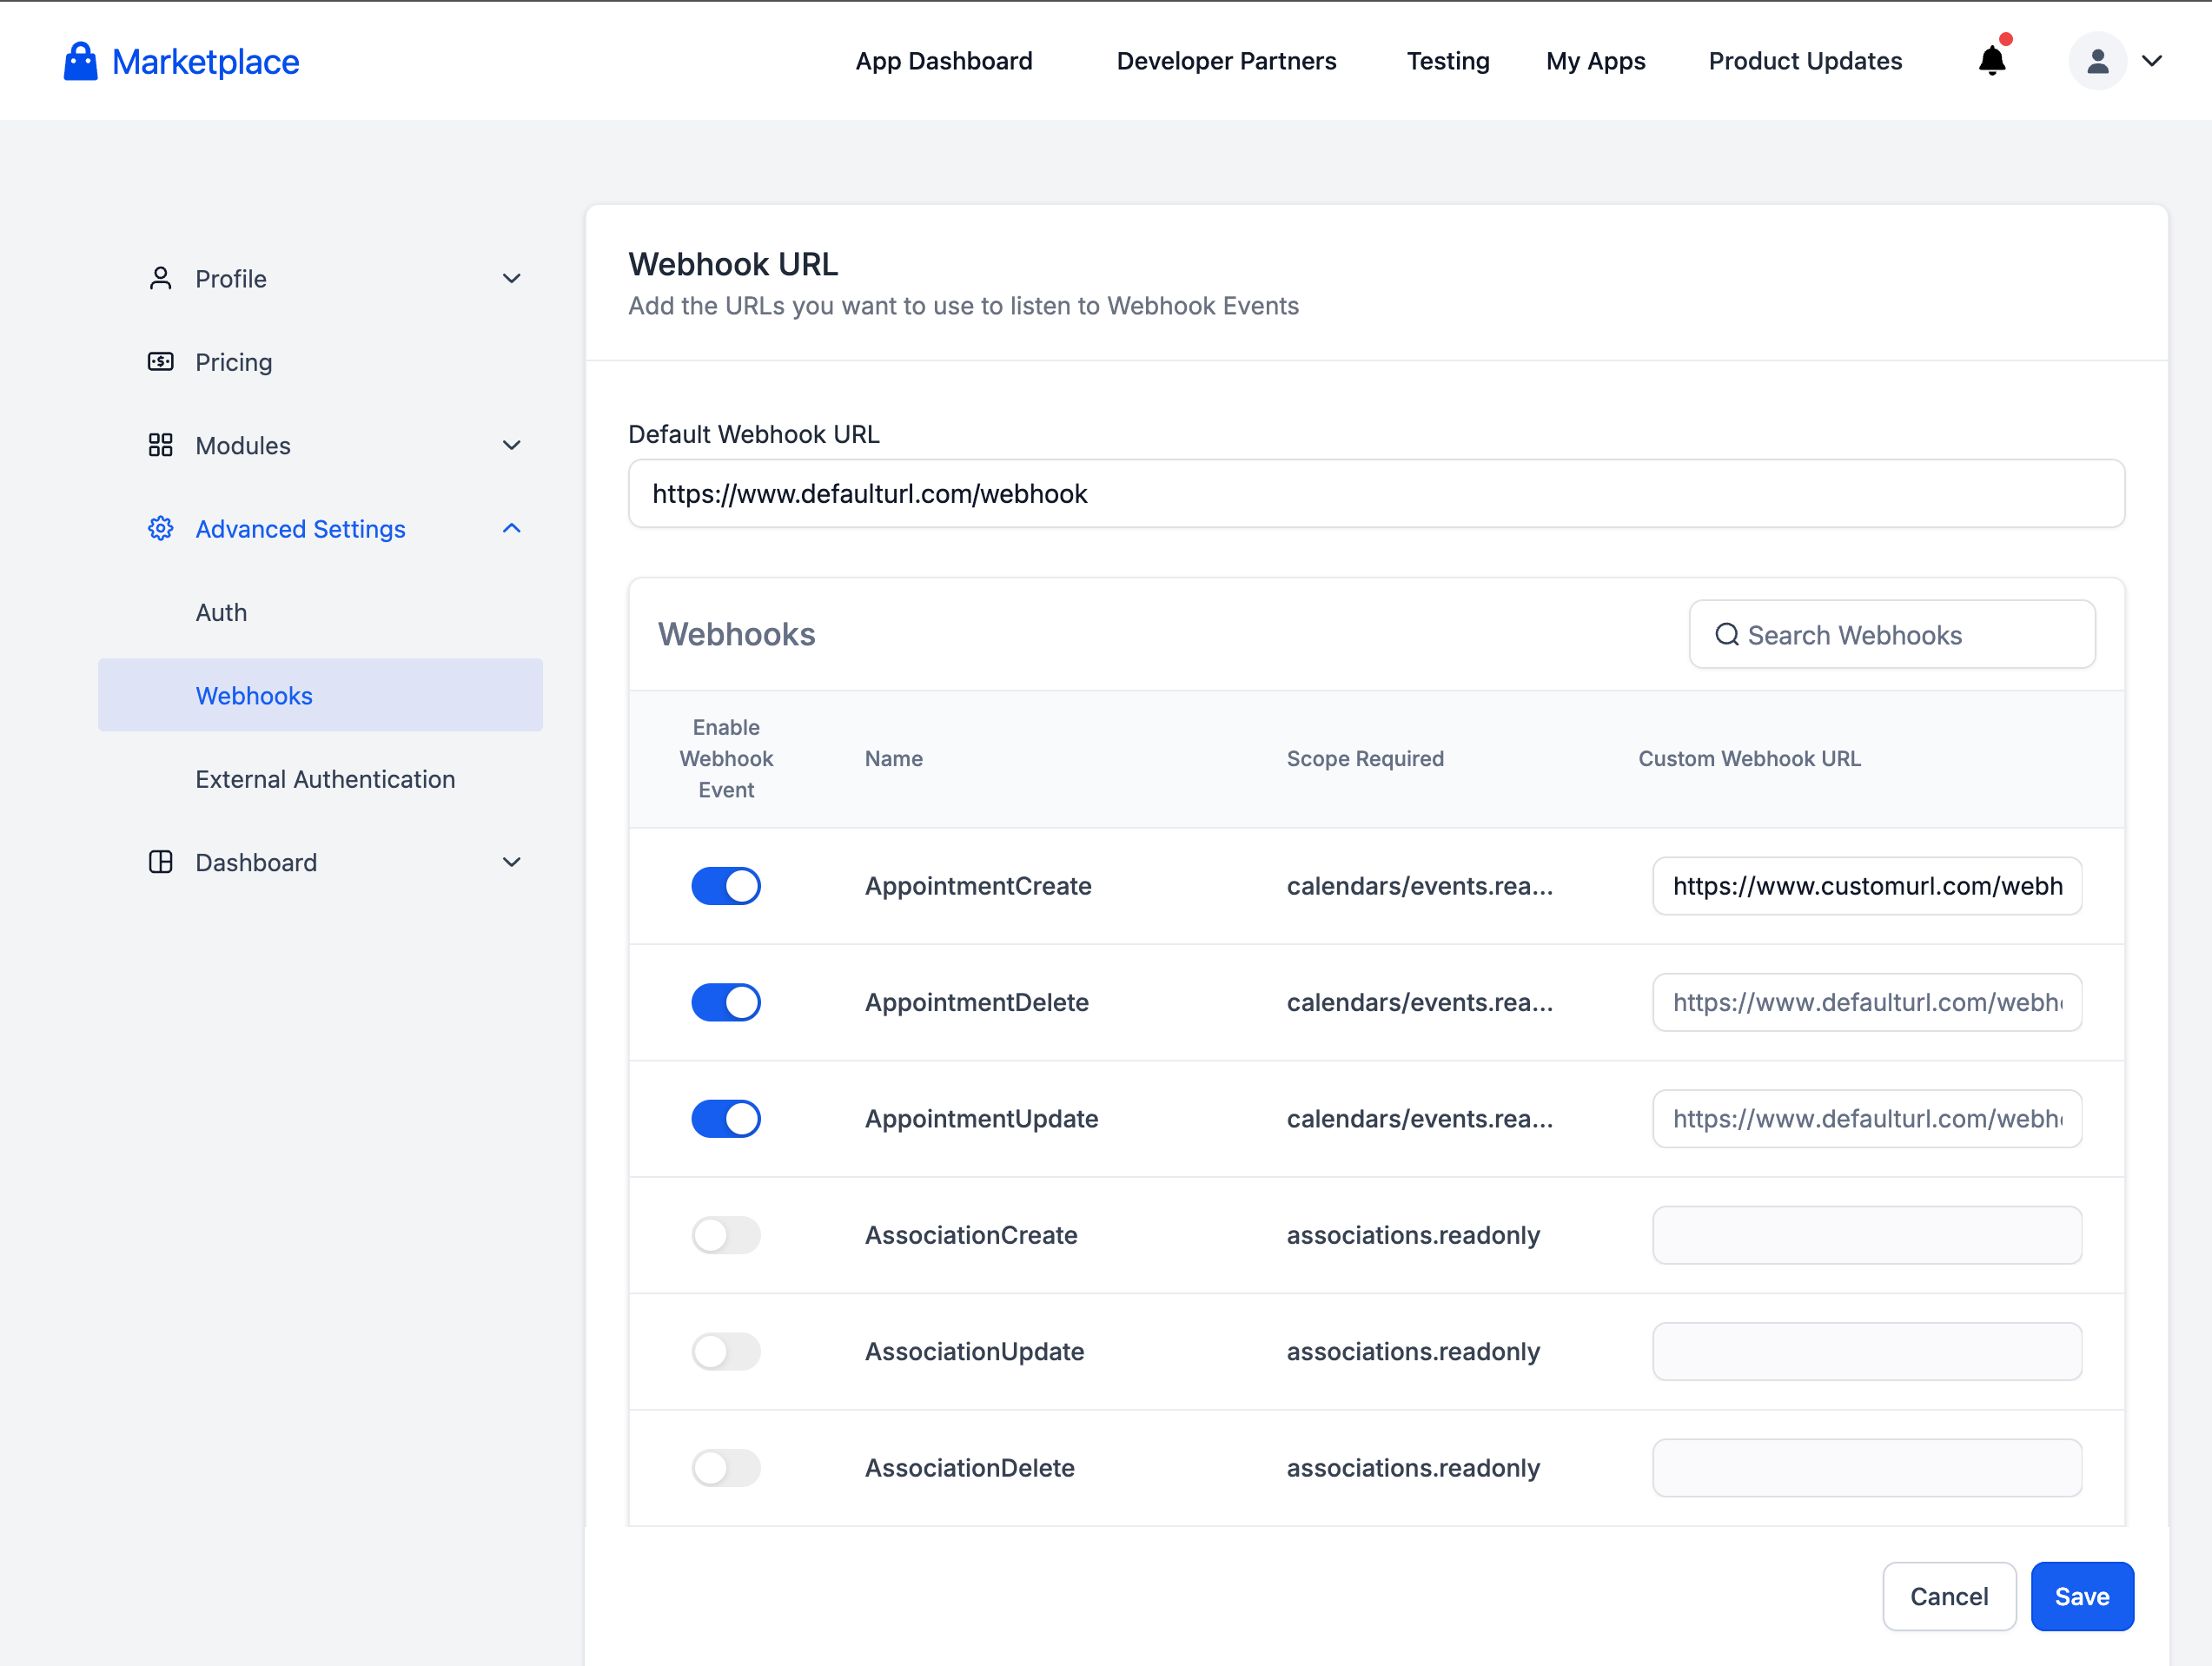Enable the AssociationCreate webhook toggle
Viewport: 2212px width, 1666px height.
[x=726, y=1235]
